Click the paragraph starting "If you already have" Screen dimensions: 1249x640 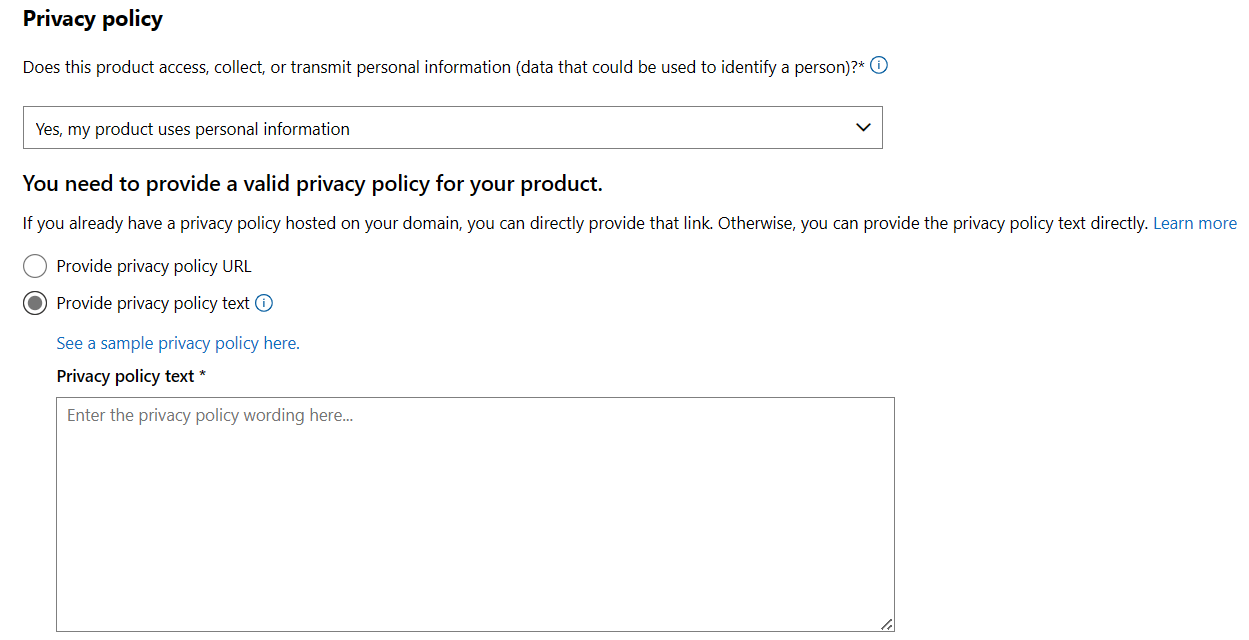click(x=585, y=223)
